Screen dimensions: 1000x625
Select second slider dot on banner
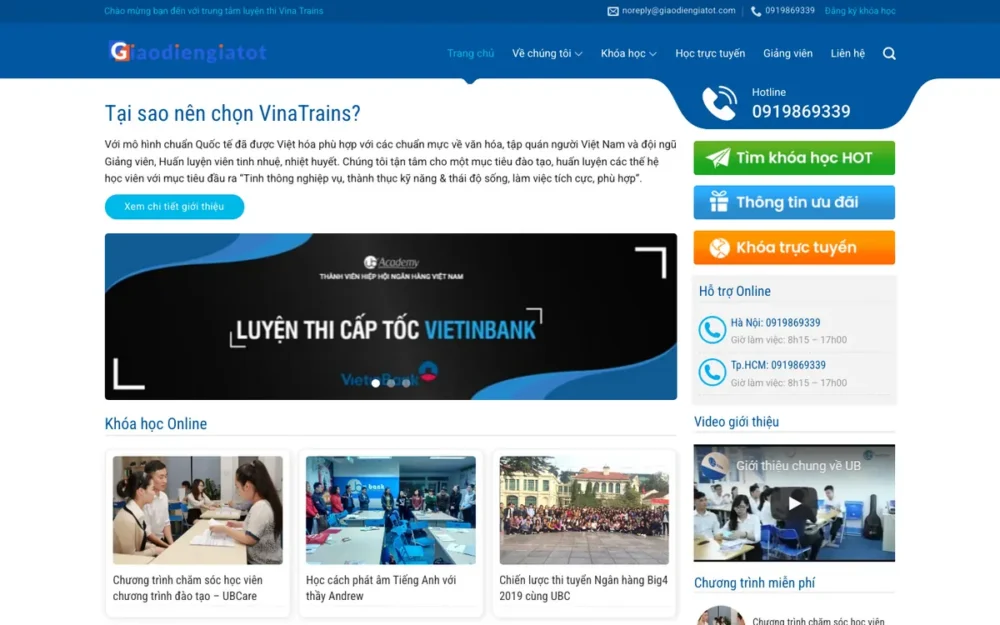pos(391,383)
